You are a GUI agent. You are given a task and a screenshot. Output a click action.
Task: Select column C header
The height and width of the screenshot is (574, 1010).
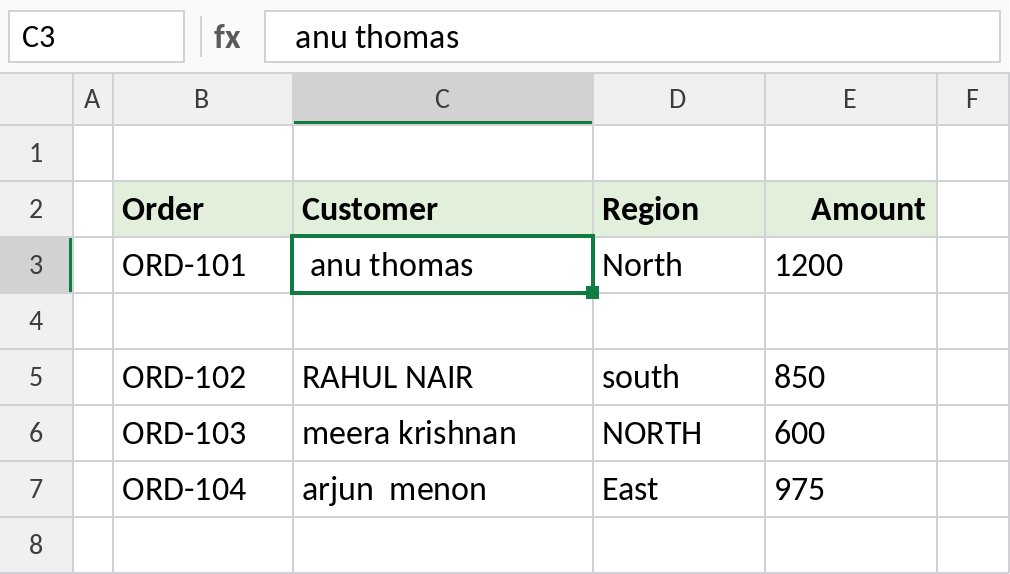click(x=443, y=99)
